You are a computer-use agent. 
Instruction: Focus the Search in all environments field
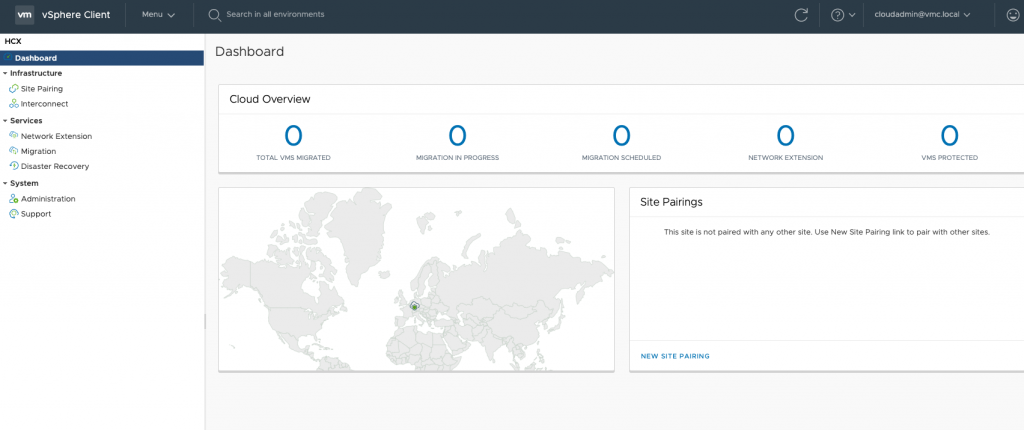coord(275,14)
